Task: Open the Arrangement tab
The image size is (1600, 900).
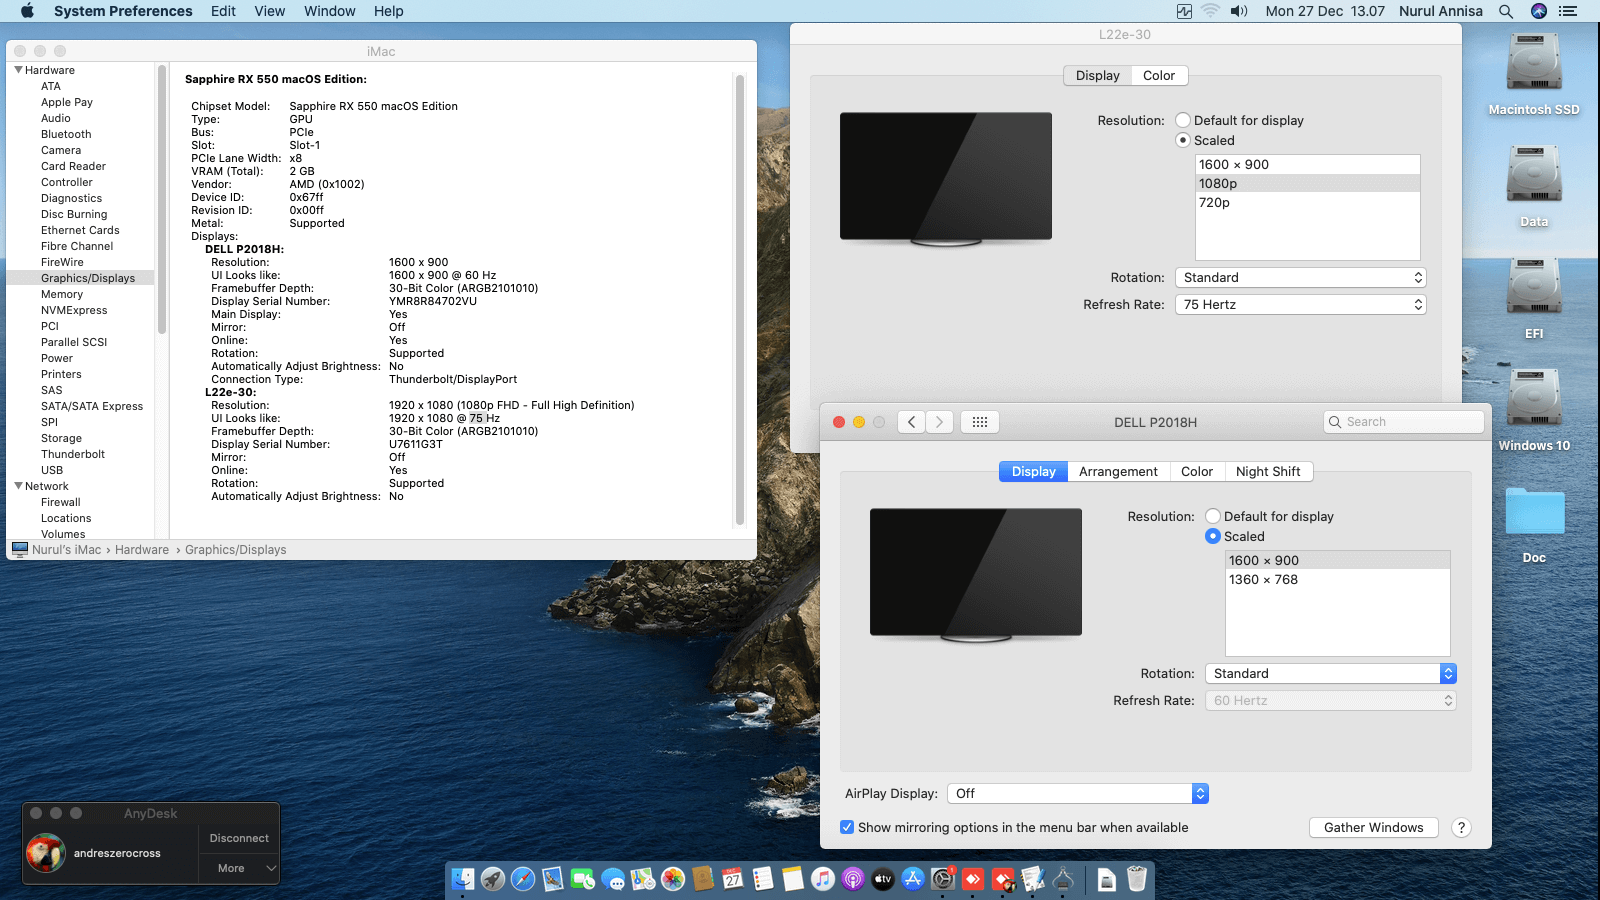Action: coord(1118,472)
